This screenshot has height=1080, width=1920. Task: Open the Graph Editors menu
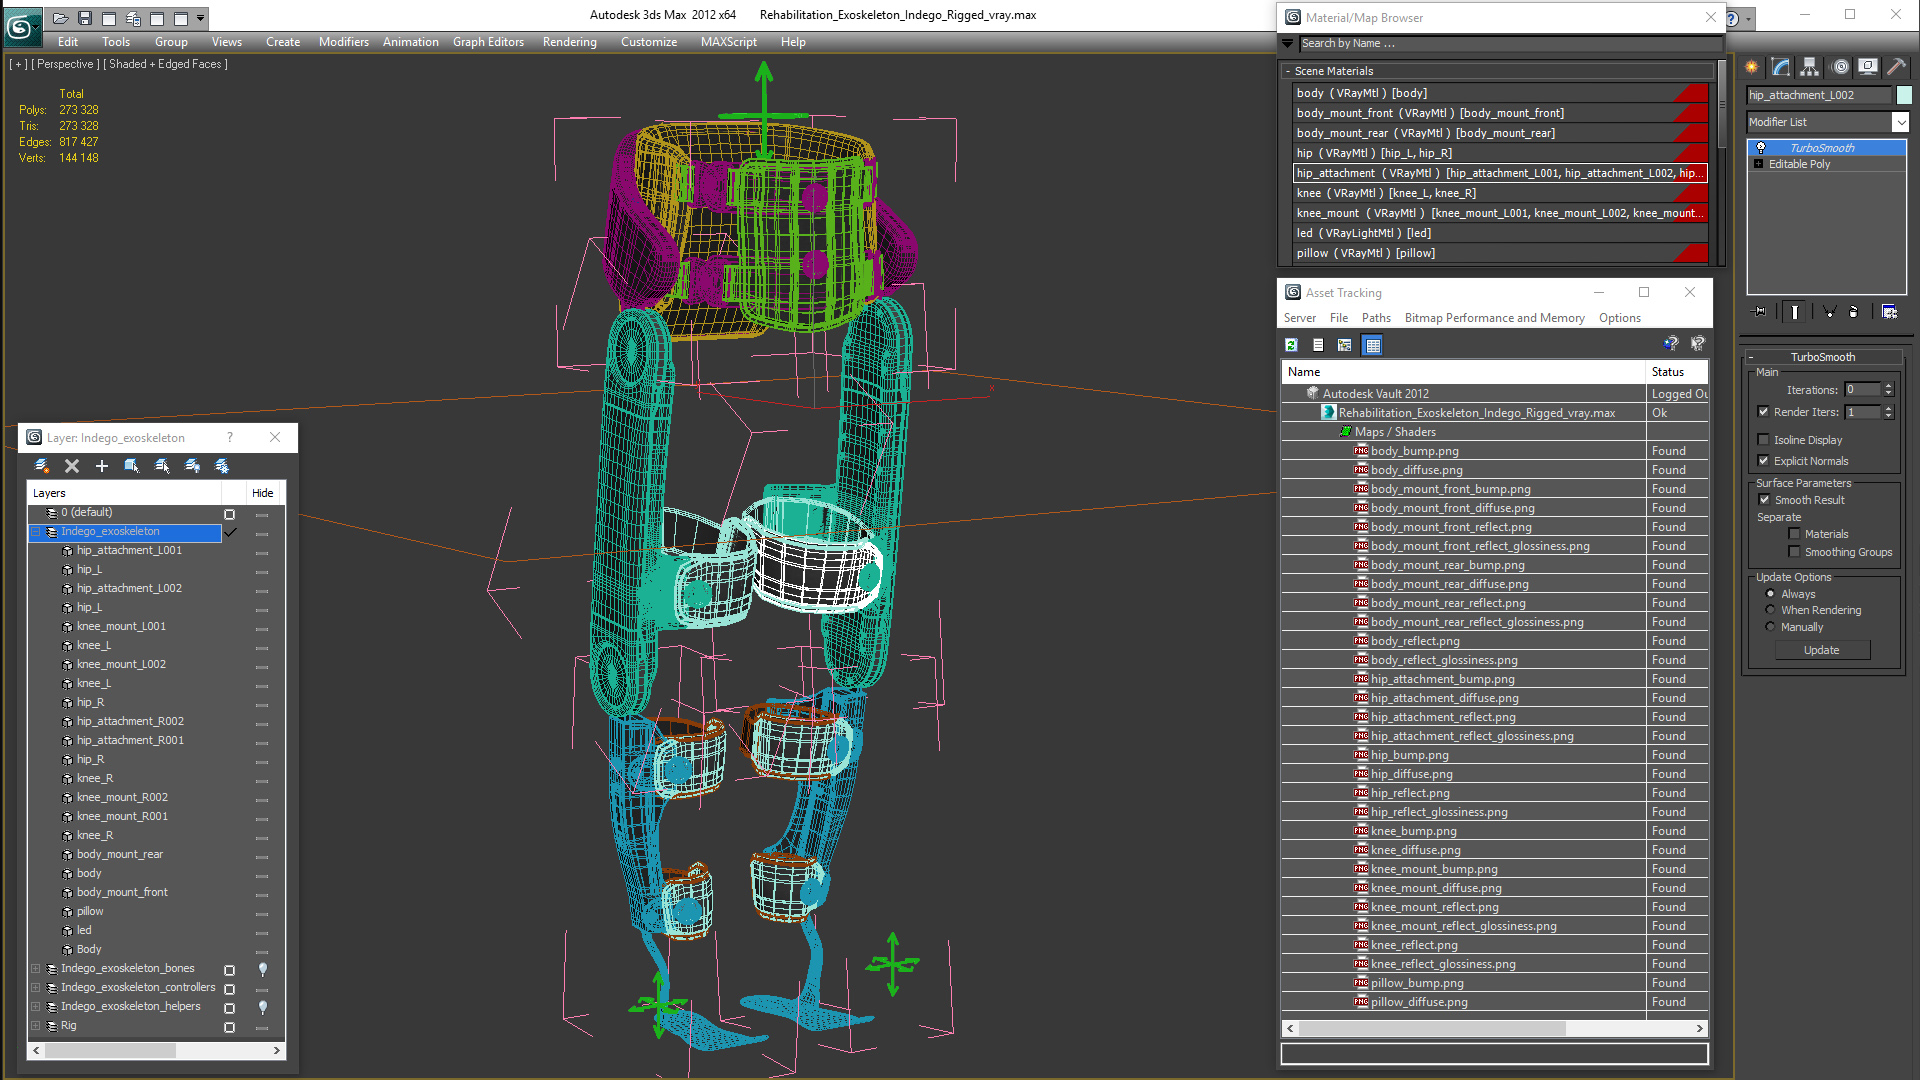(488, 42)
